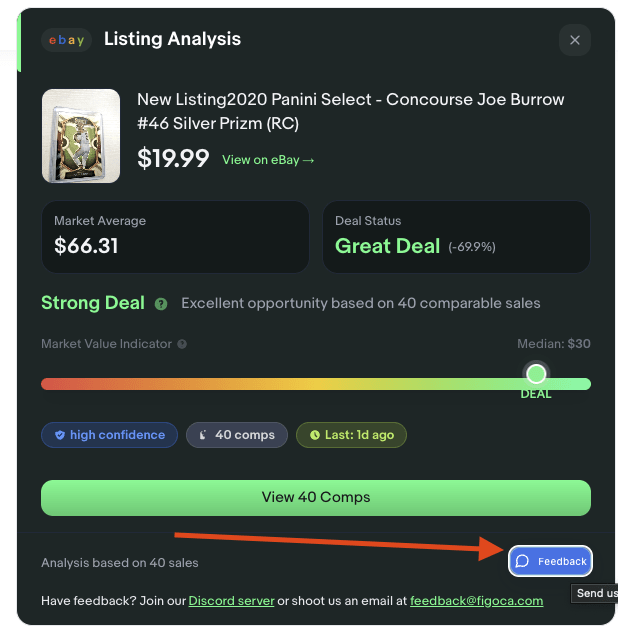Open the Joe Burrow card thumbnail
This screenshot has height=637, width=618.
coord(81,136)
